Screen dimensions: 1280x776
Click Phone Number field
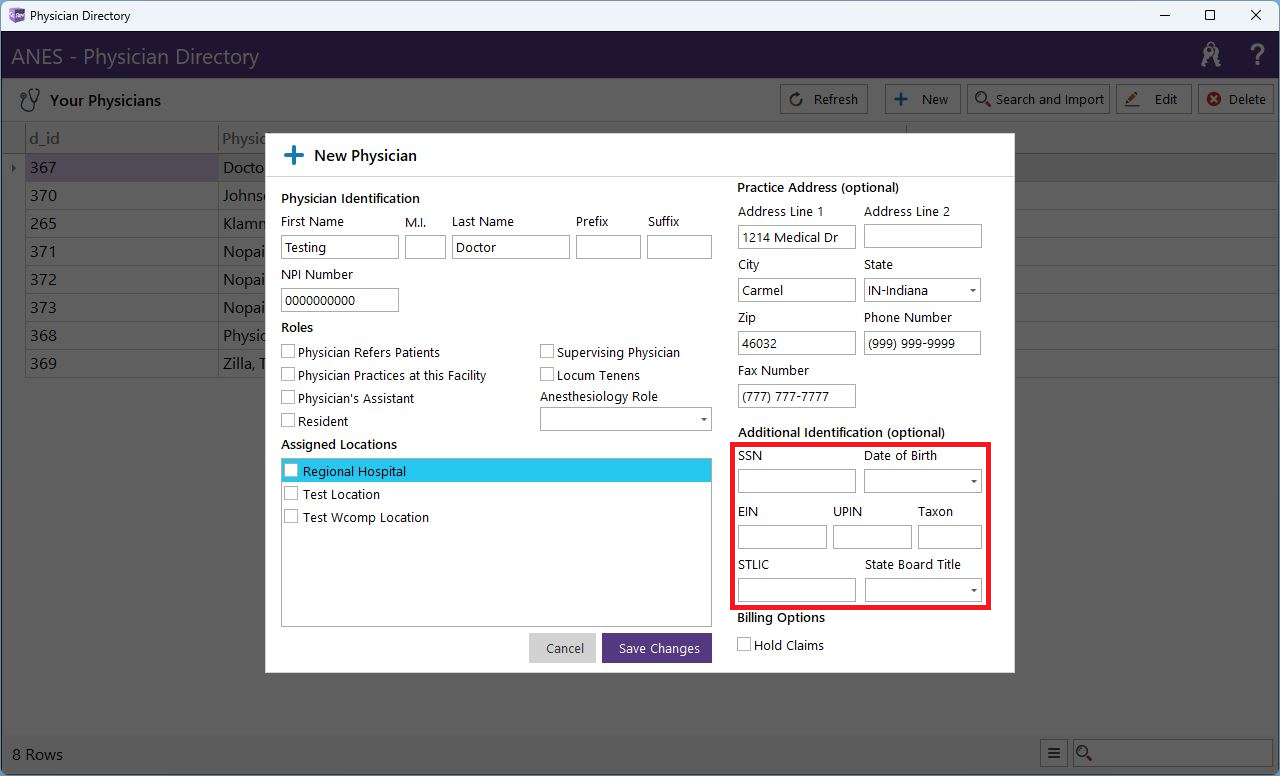922,343
